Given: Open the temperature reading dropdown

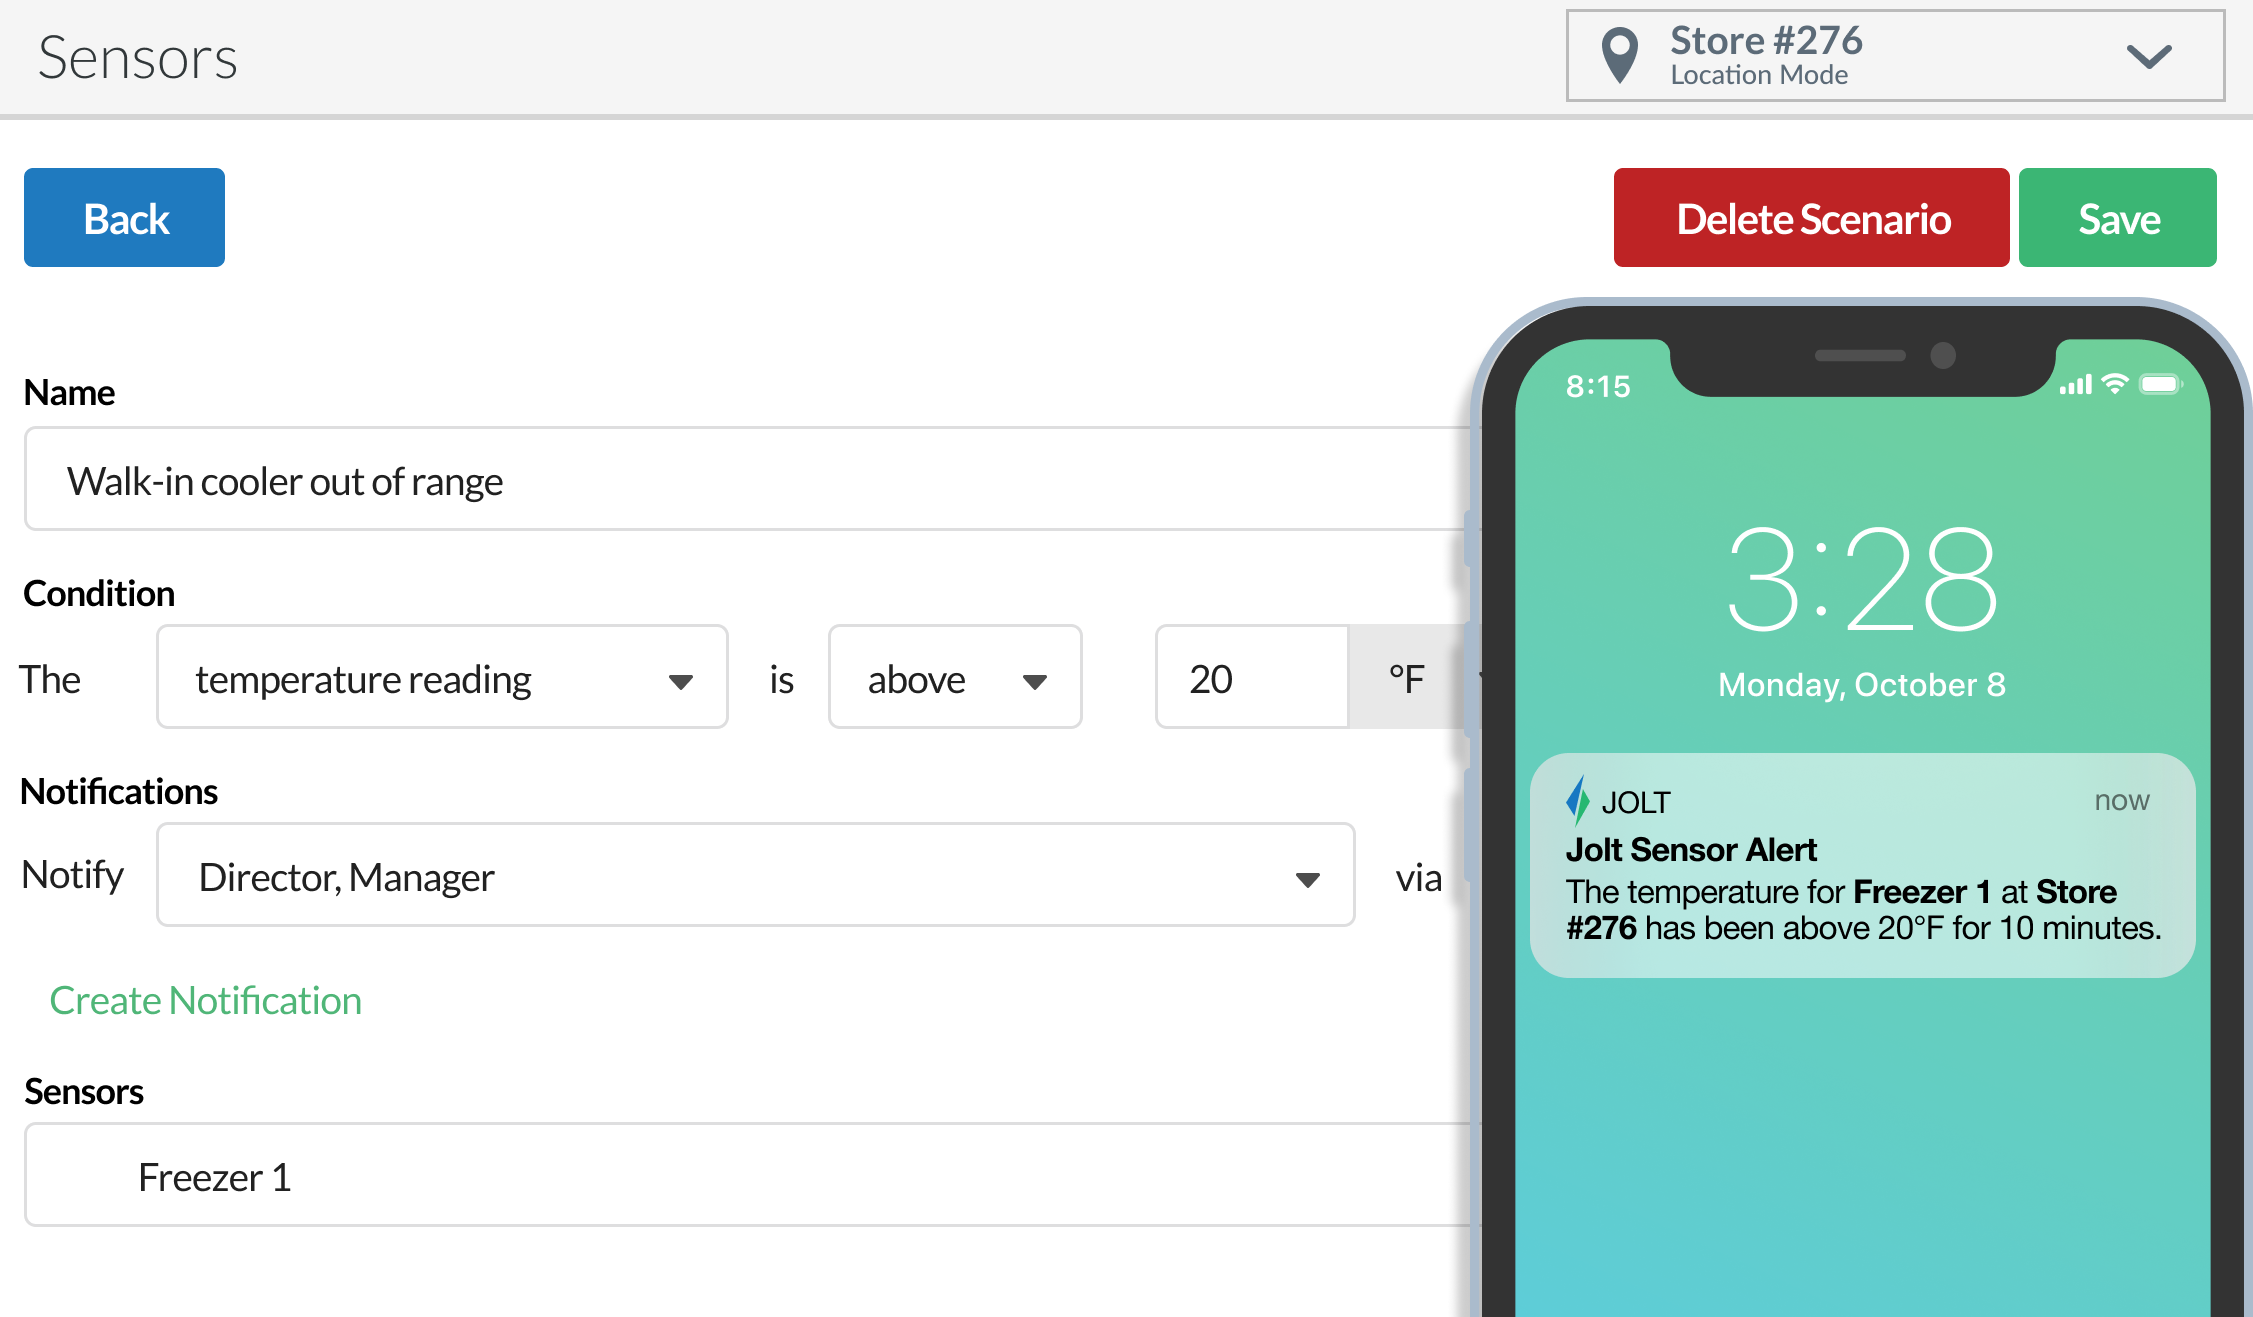Looking at the screenshot, I should tap(442, 677).
